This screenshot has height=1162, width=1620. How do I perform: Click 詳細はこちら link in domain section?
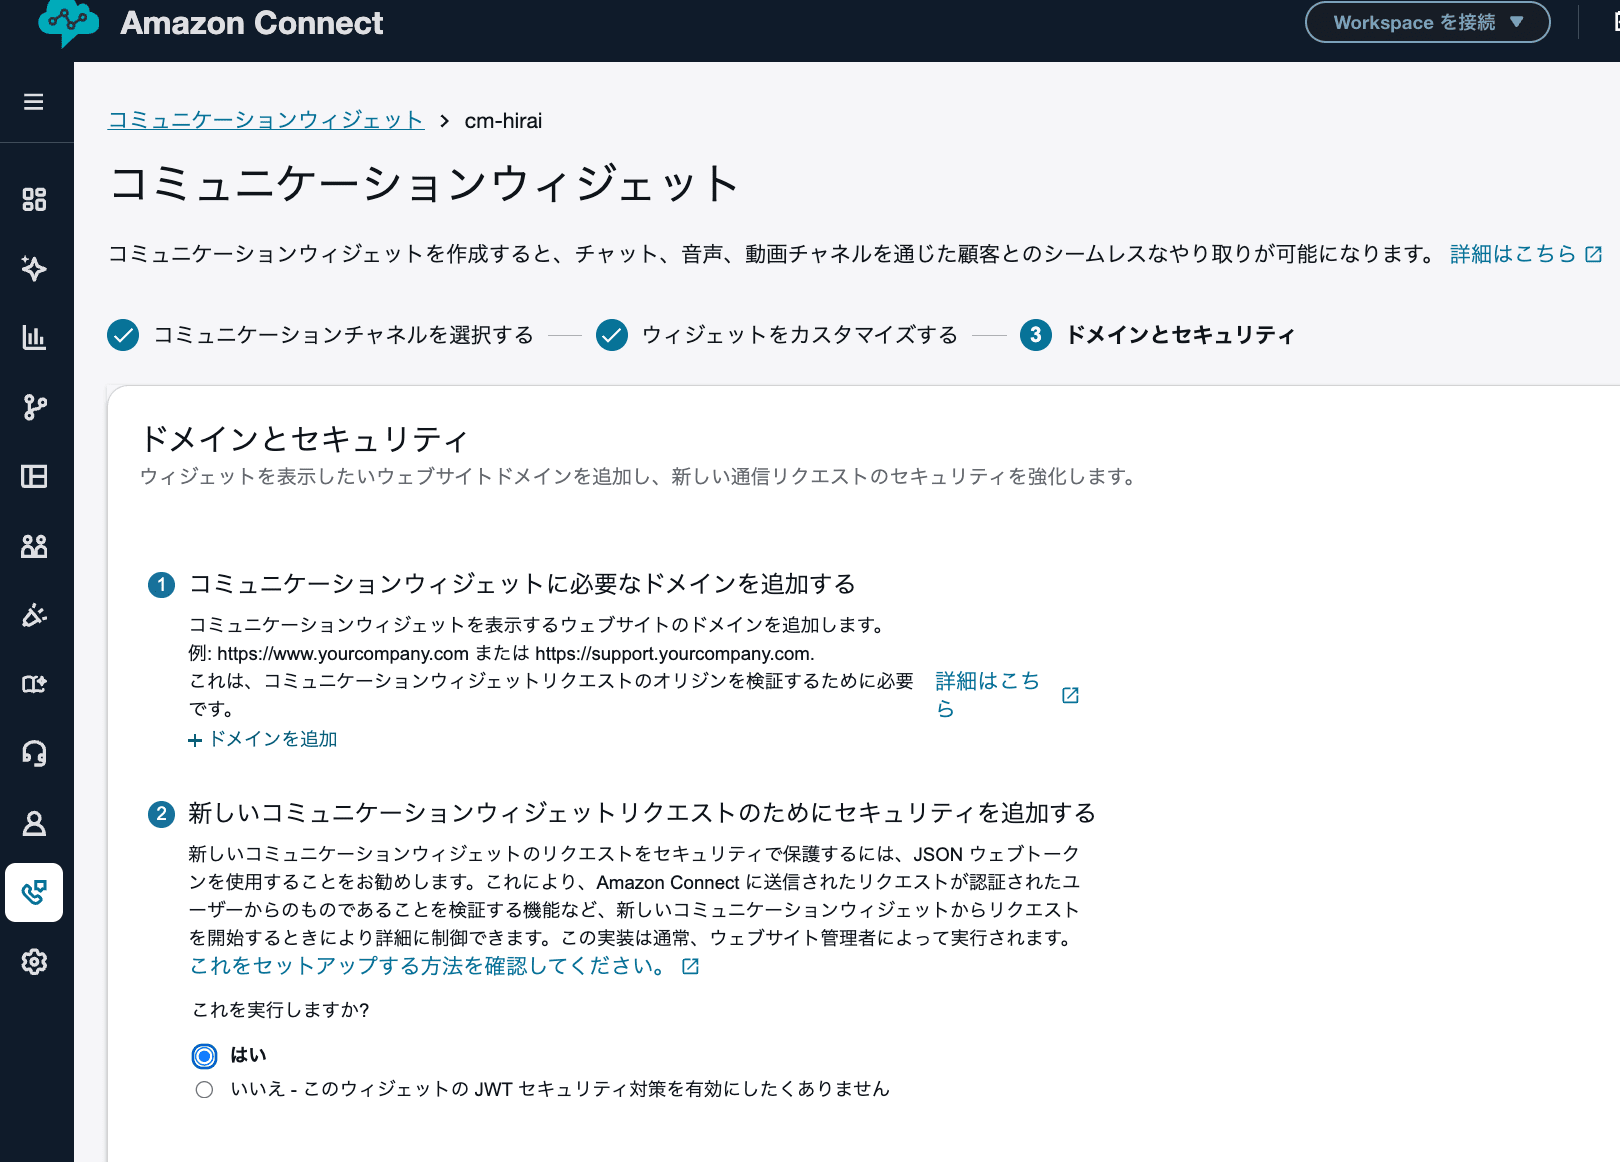[x=988, y=695]
